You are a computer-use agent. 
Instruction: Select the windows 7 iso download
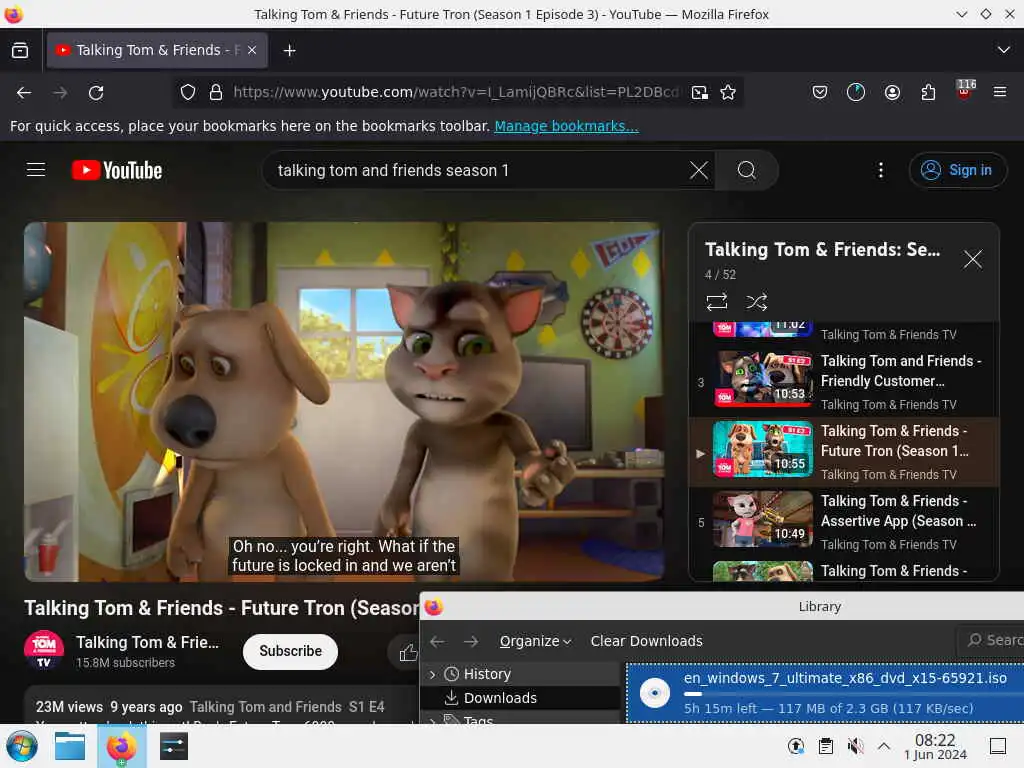[x=825, y=693]
